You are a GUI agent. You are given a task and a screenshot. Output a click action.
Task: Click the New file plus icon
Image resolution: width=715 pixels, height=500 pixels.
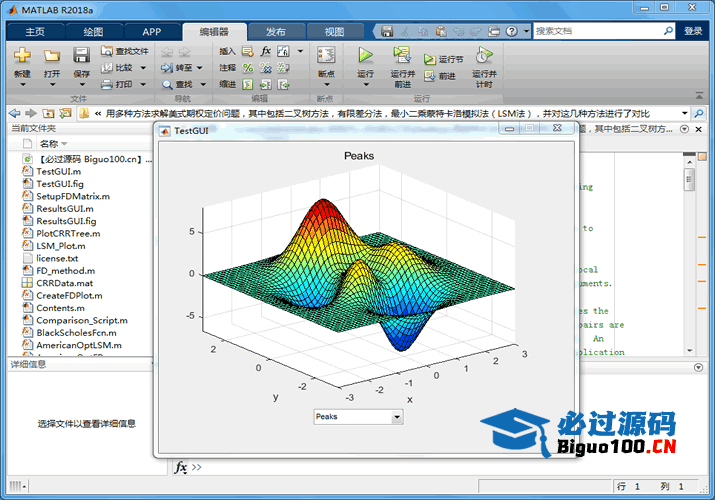coord(22,56)
